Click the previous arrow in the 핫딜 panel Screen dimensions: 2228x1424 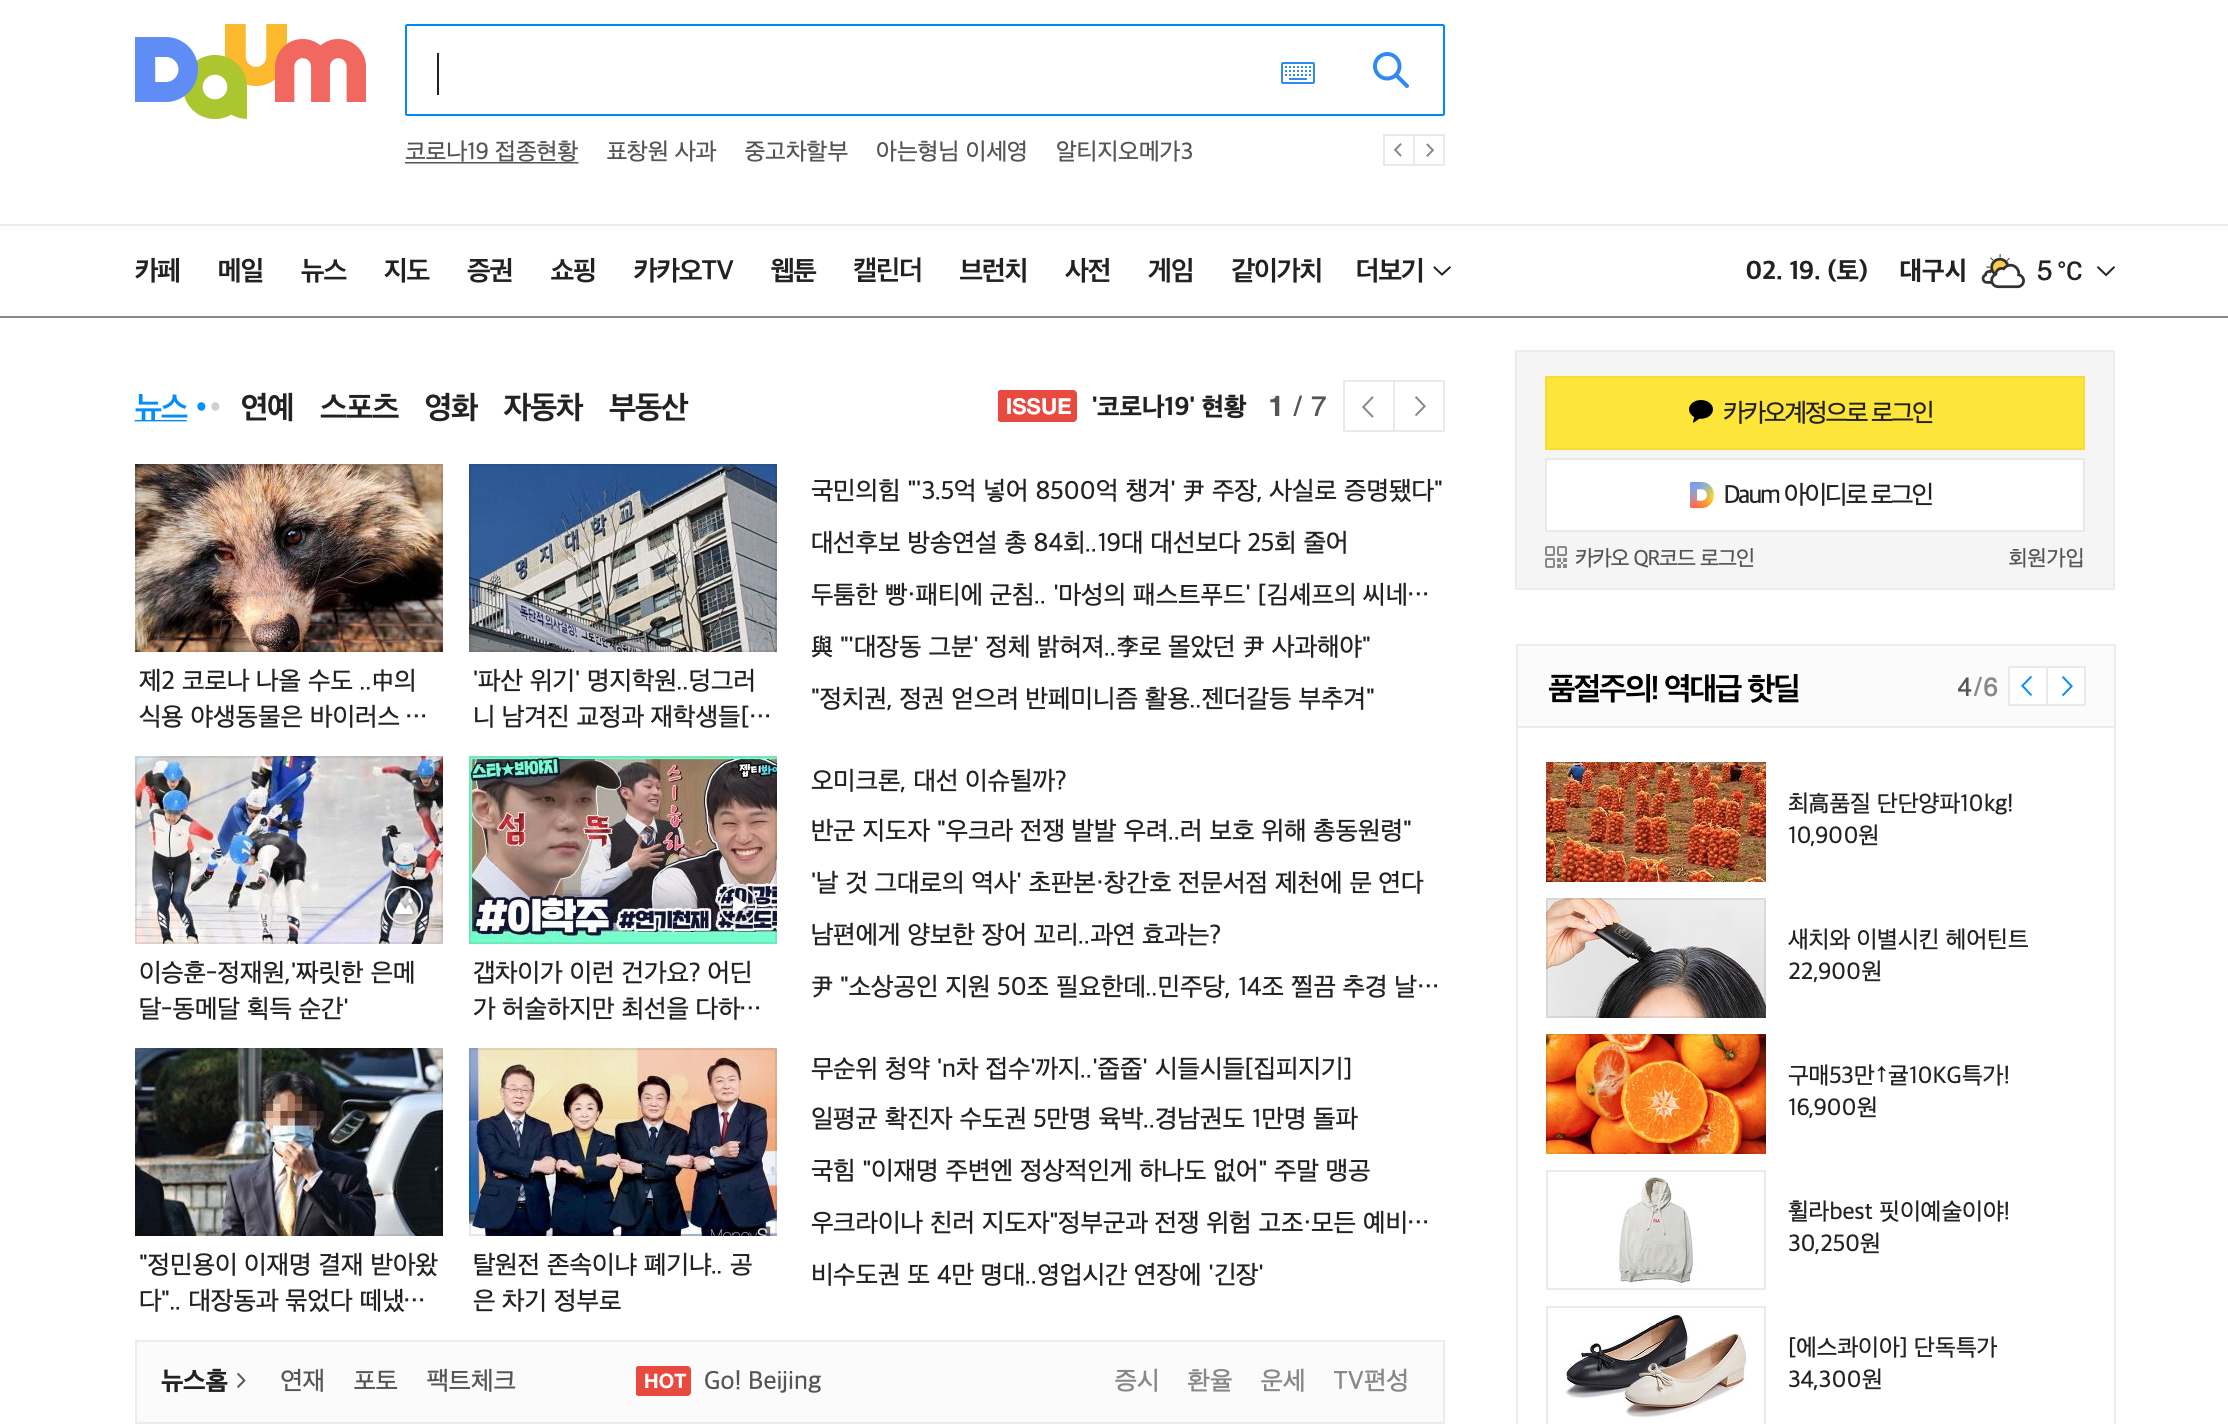[x=2027, y=686]
